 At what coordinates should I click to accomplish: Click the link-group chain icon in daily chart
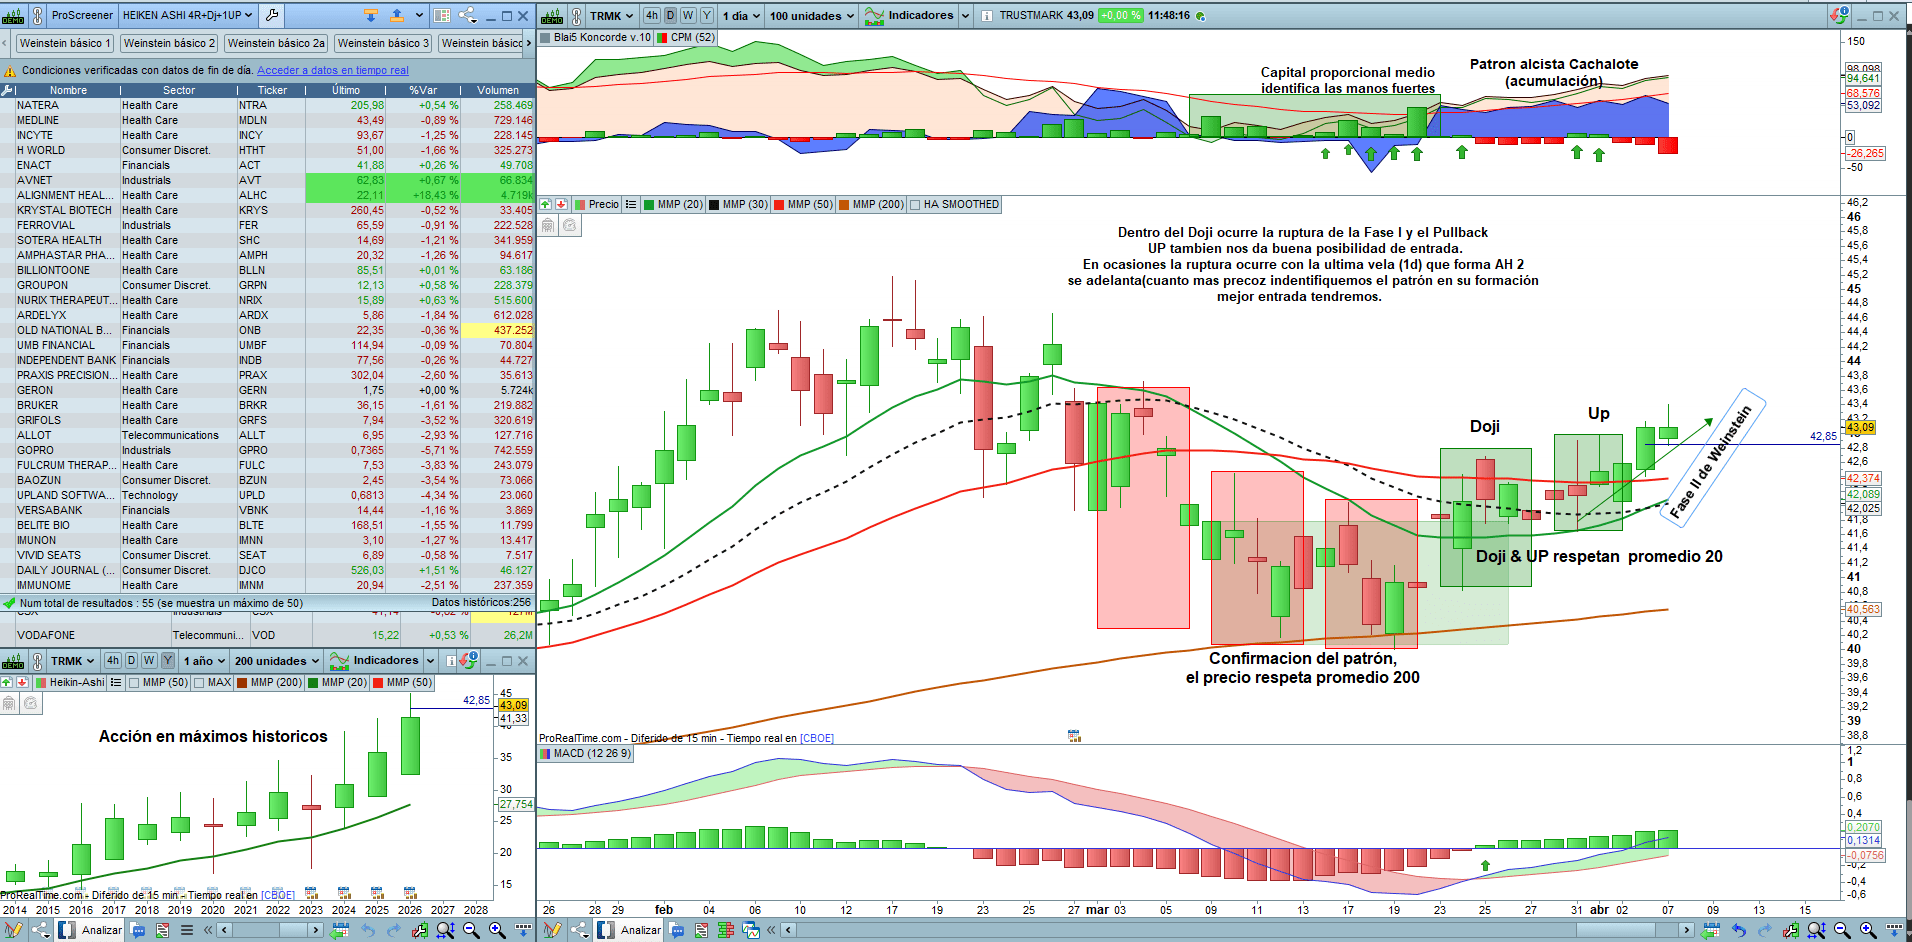pyautogui.click(x=575, y=15)
